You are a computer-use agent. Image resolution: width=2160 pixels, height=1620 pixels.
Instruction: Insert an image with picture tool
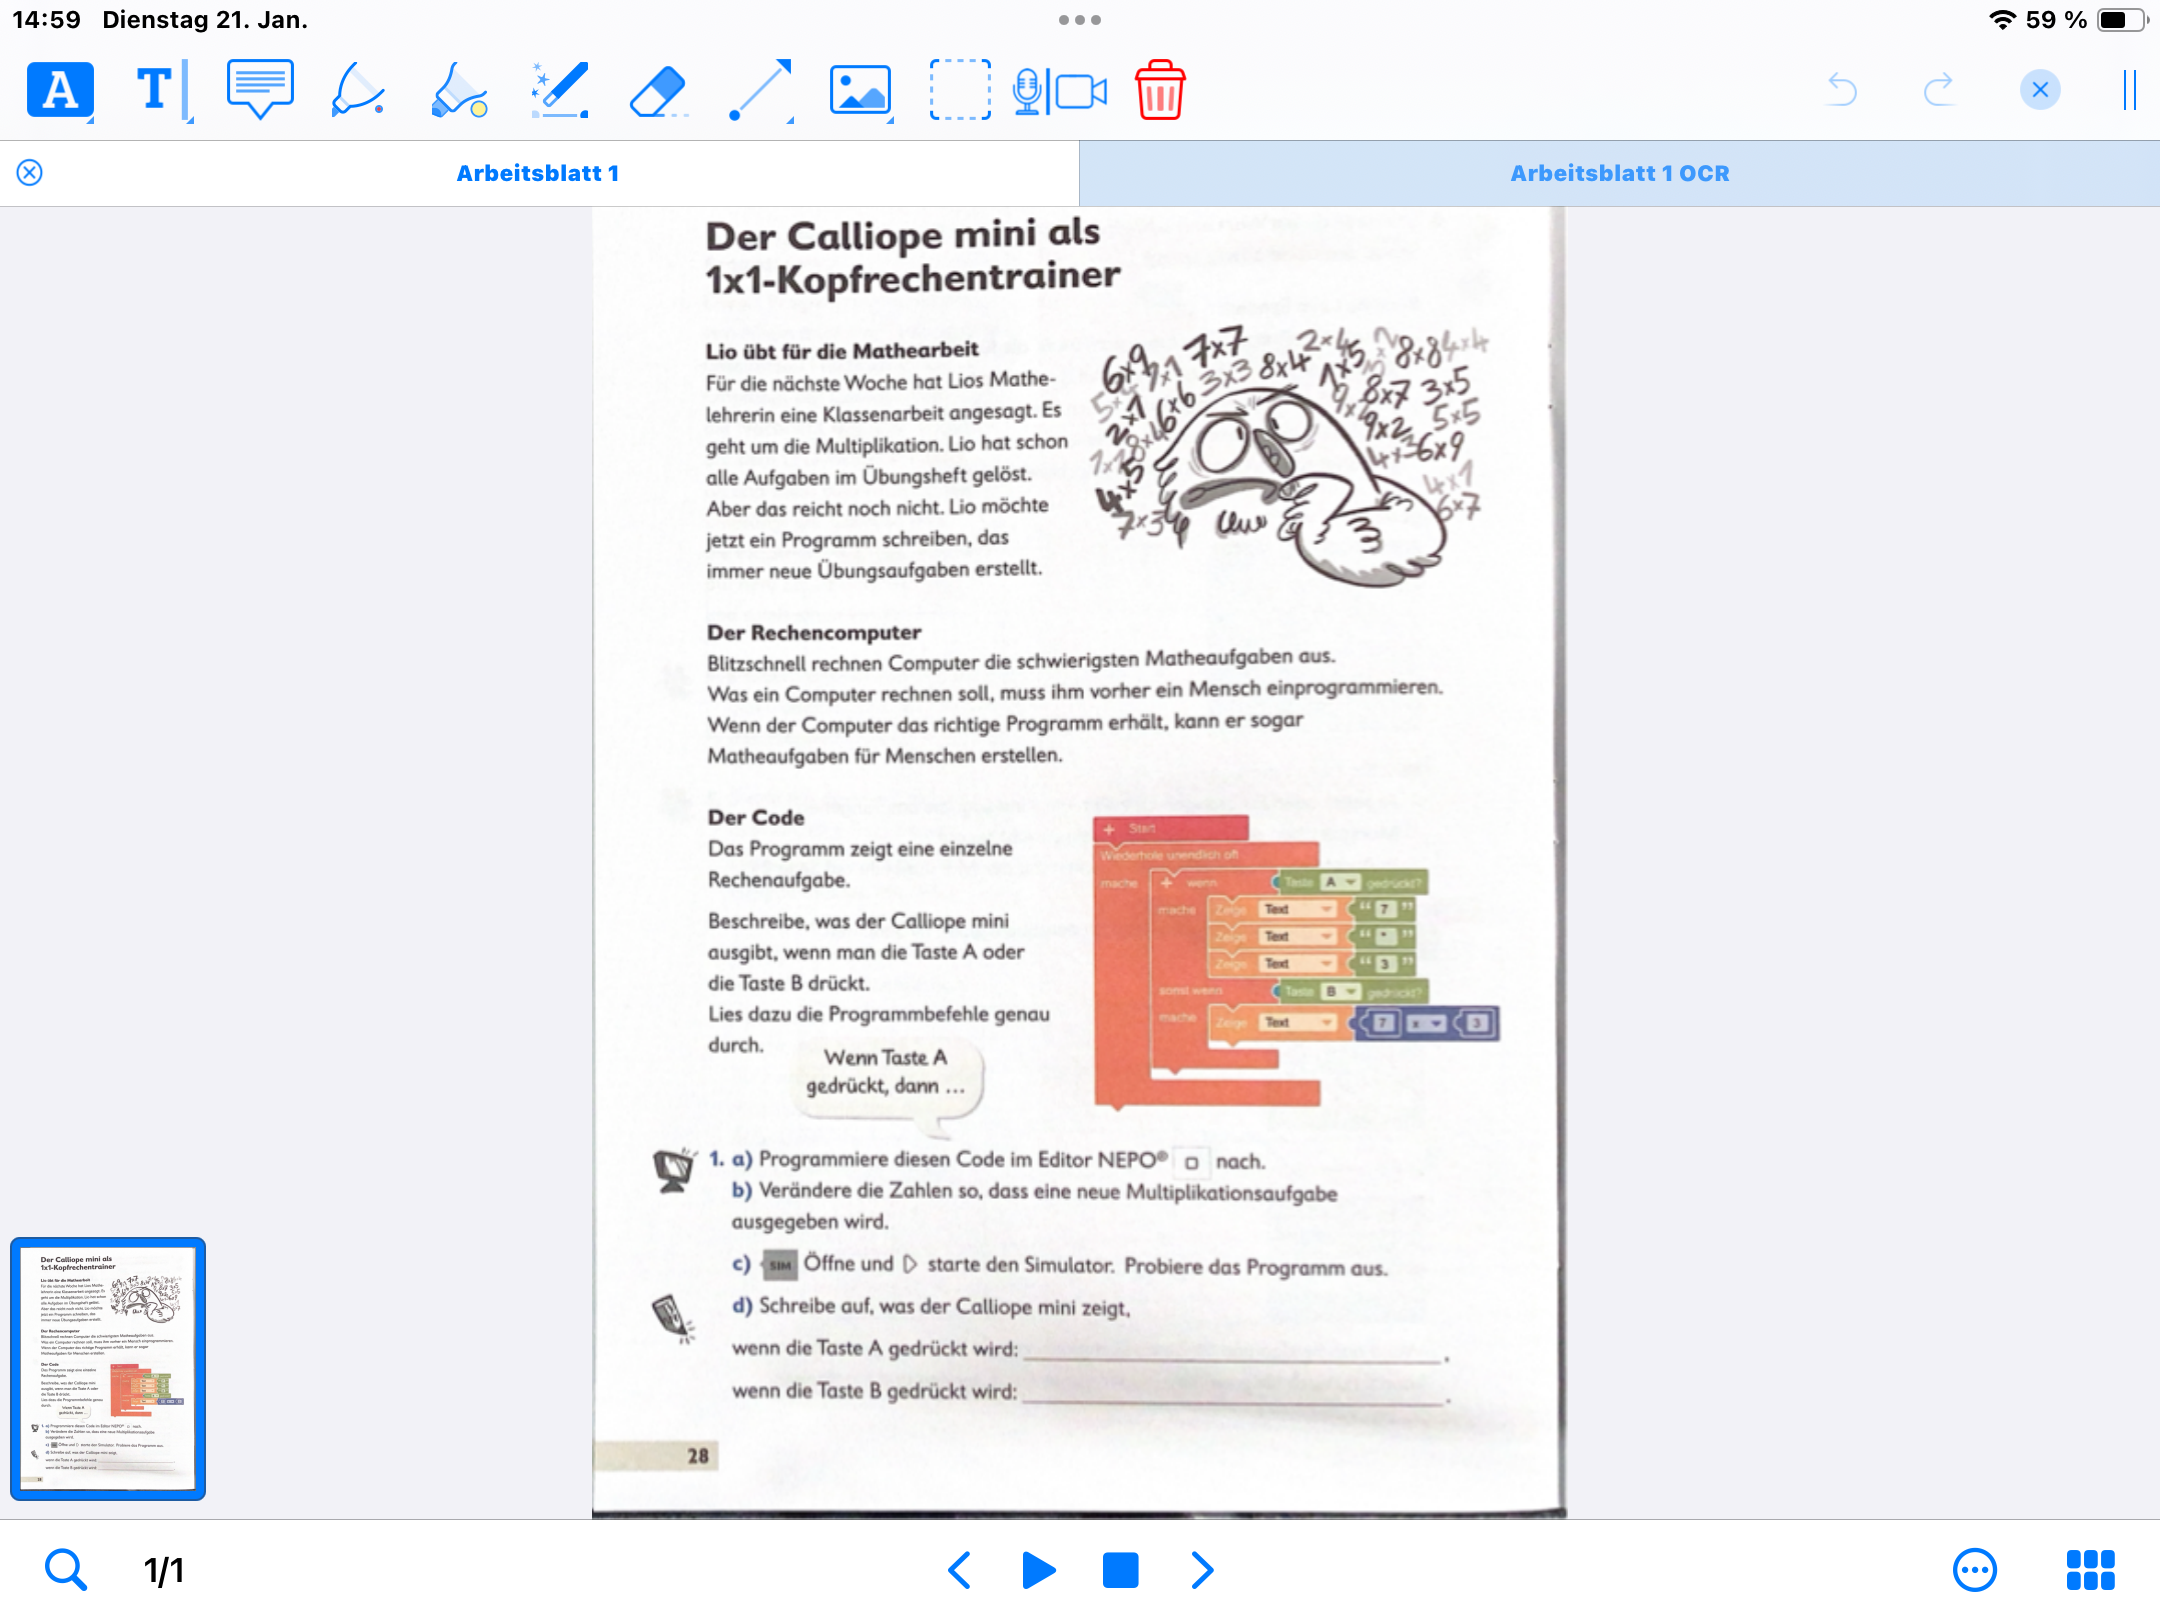pyautogui.click(x=860, y=90)
